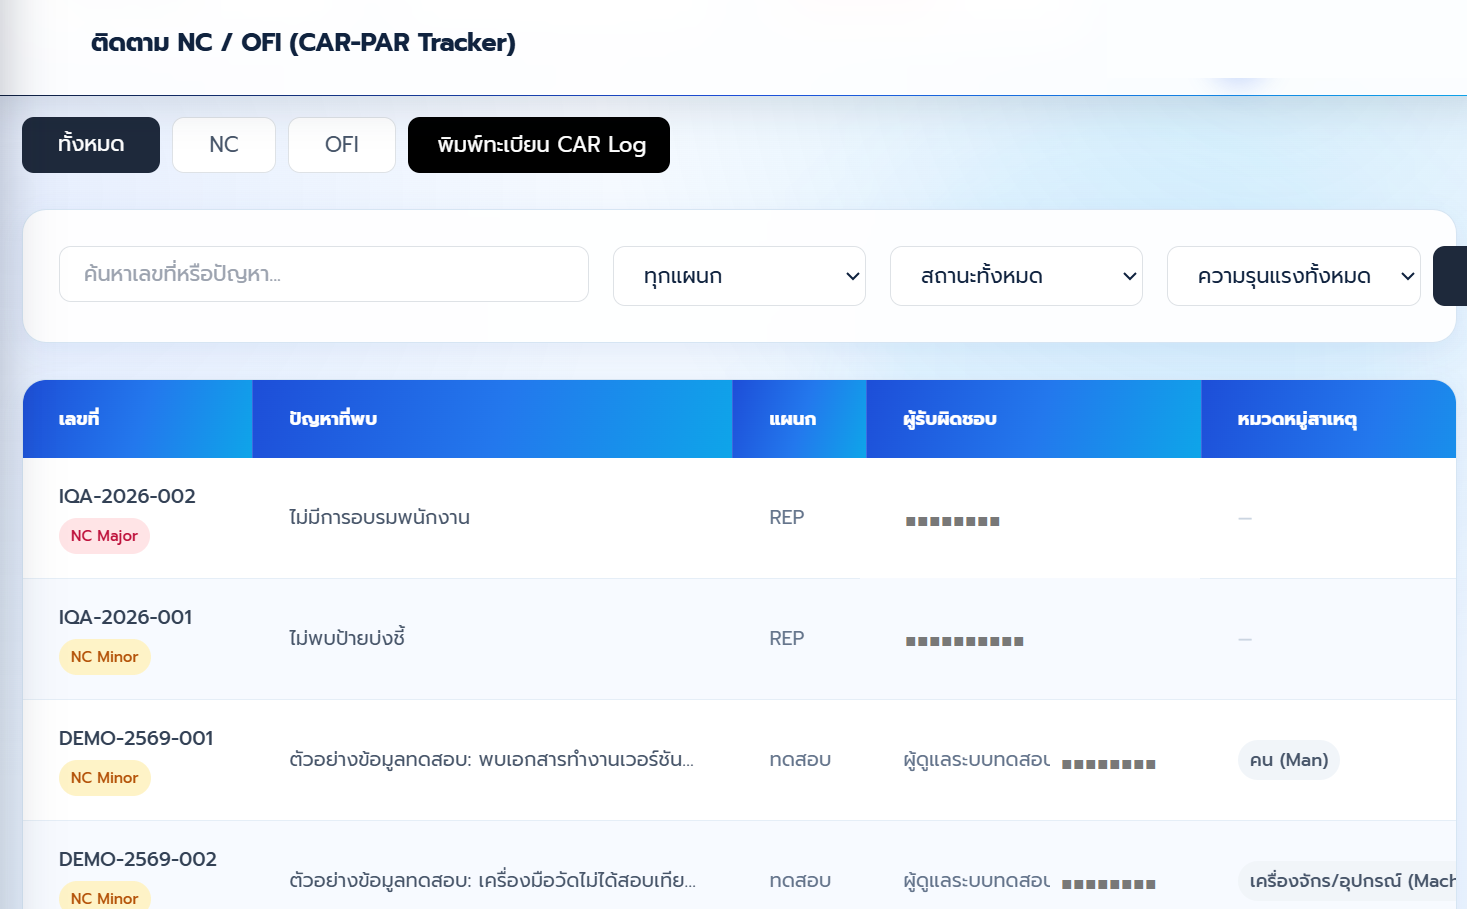Click page title ติดตาม NC / OFI
The image size is (1467, 909).
(x=303, y=42)
